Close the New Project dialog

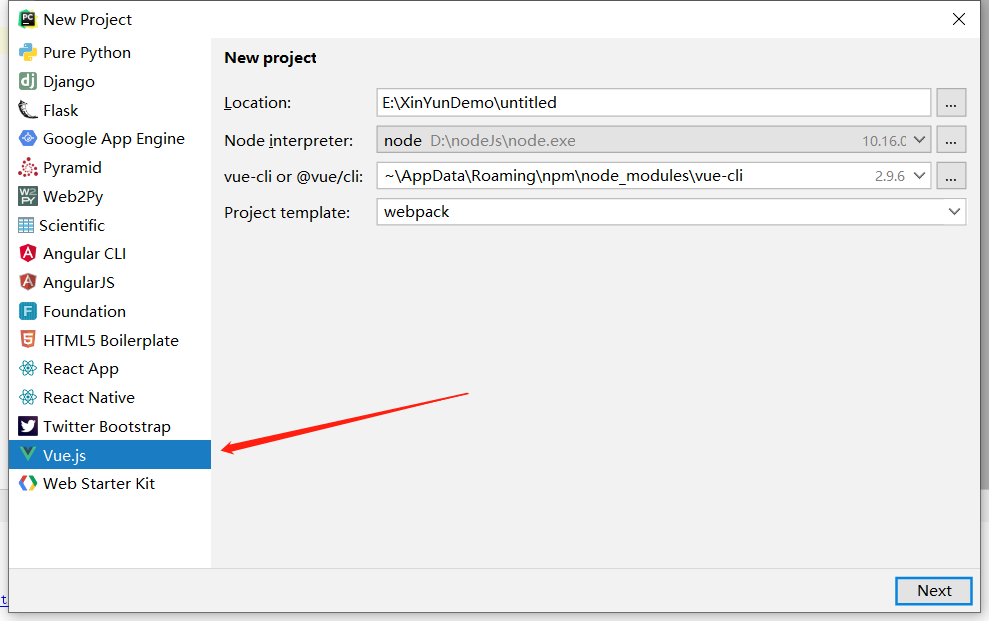click(x=959, y=19)
